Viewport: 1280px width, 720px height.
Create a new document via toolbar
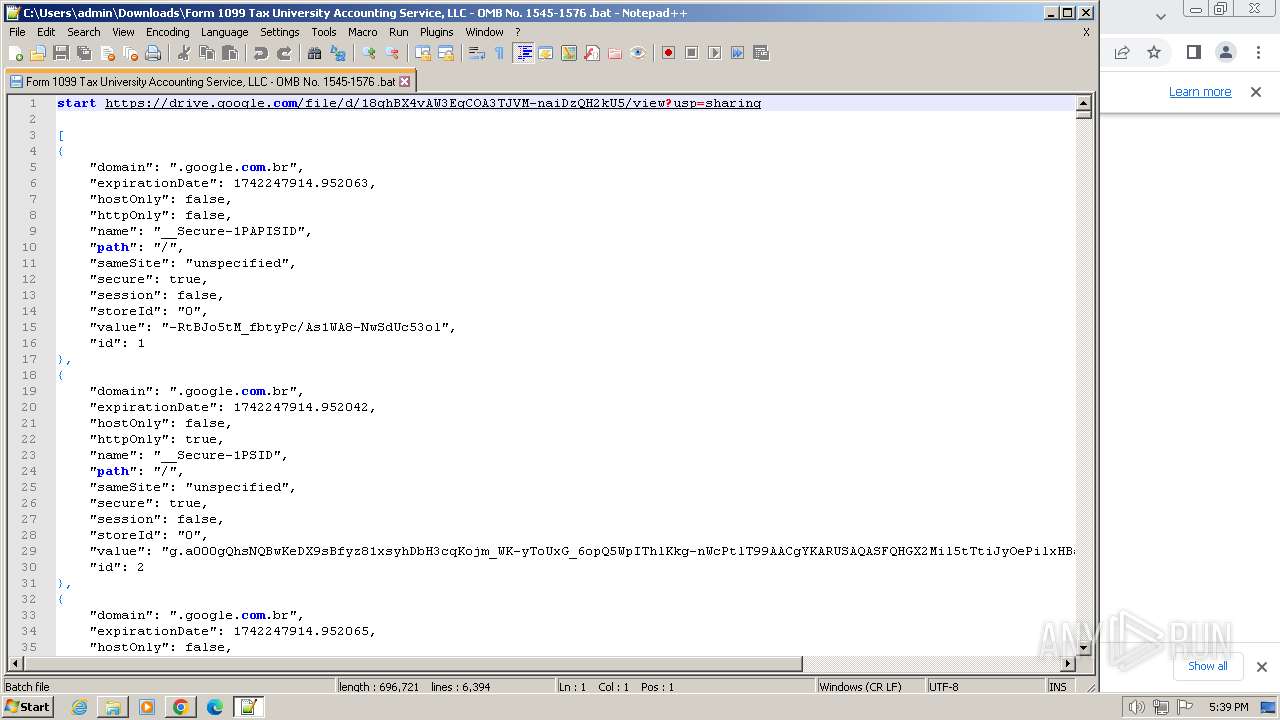click(x=16, y=53)
